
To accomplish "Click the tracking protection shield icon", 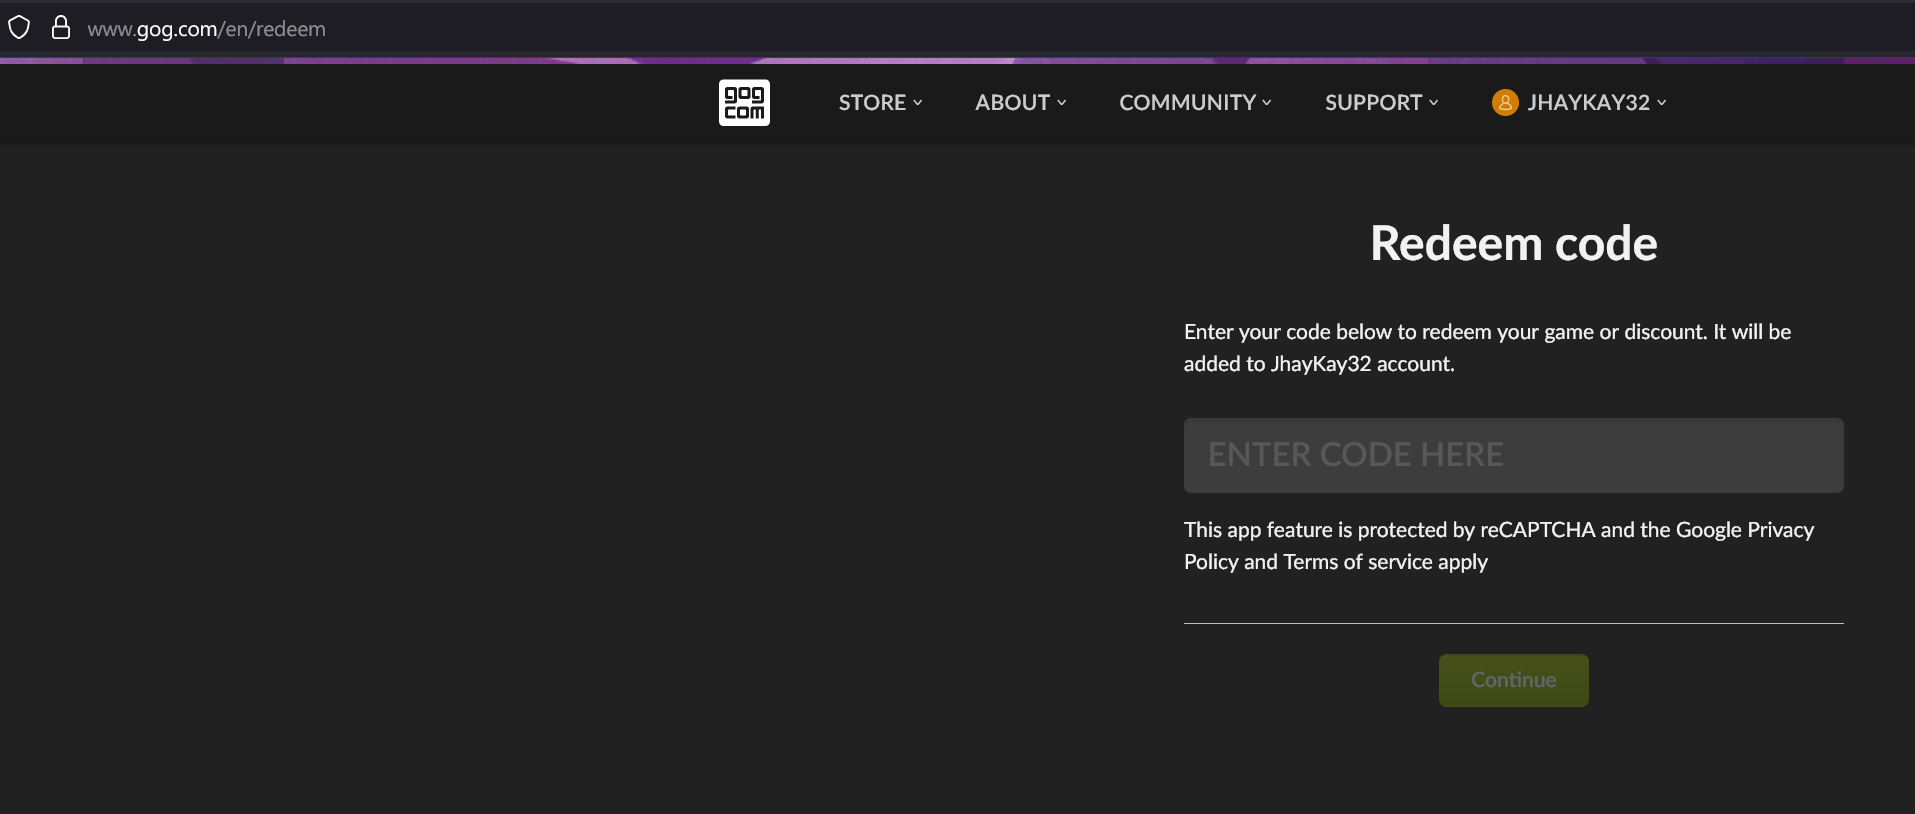I will (19, 28).
